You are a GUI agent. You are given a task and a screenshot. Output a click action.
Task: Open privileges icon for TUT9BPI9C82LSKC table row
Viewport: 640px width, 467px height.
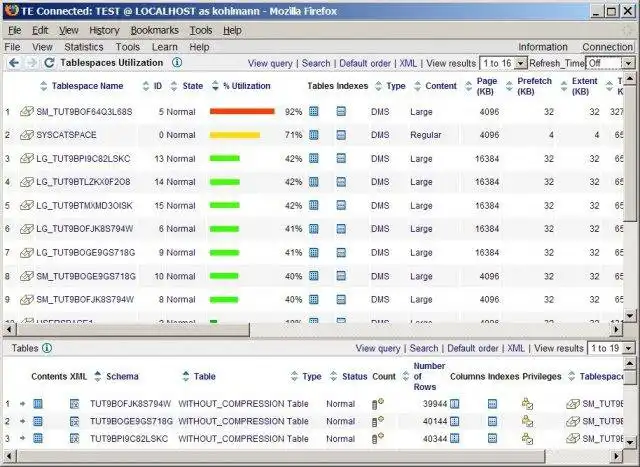527,439
